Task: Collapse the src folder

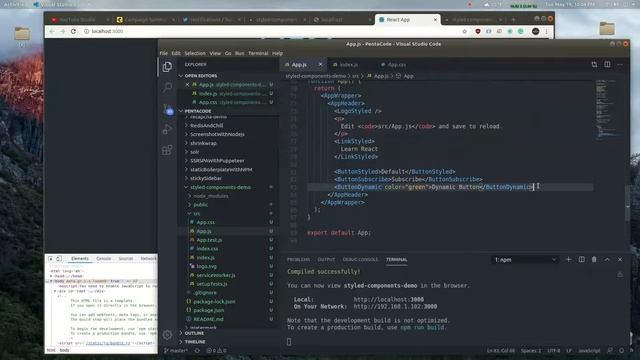Action: [197, 214]
